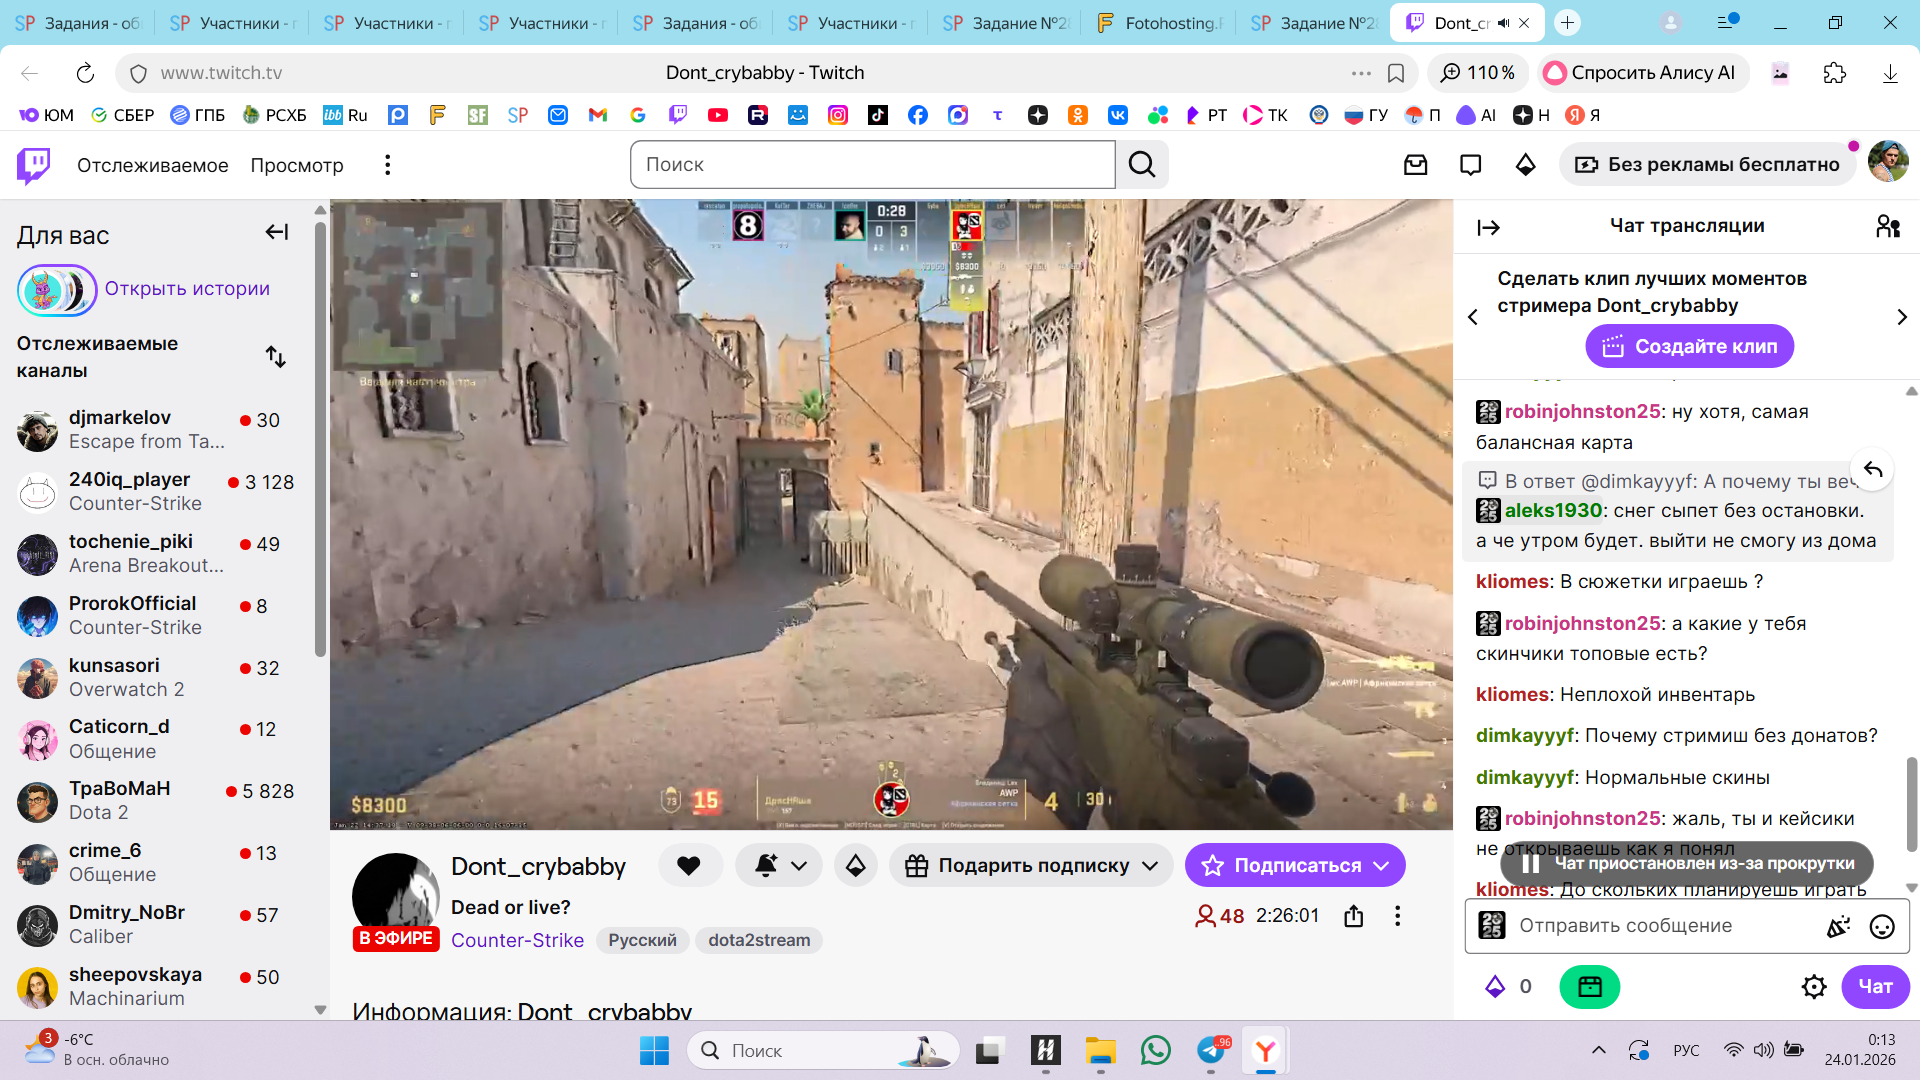Open the whispers speech bubble icon

tap(1470, 165)
